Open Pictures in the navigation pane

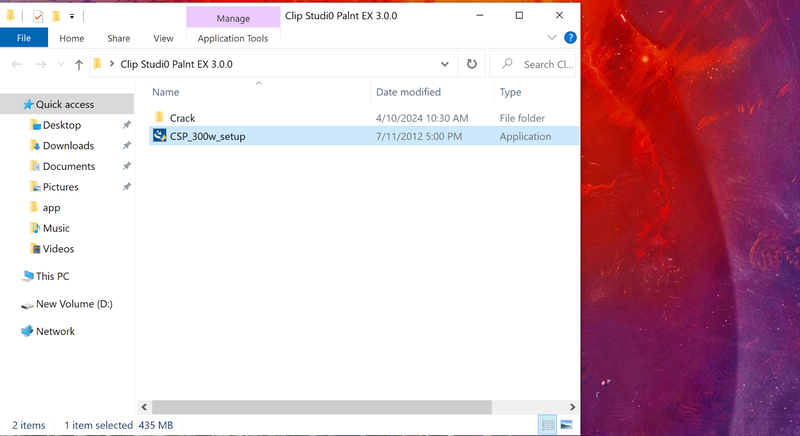[61, 187]
